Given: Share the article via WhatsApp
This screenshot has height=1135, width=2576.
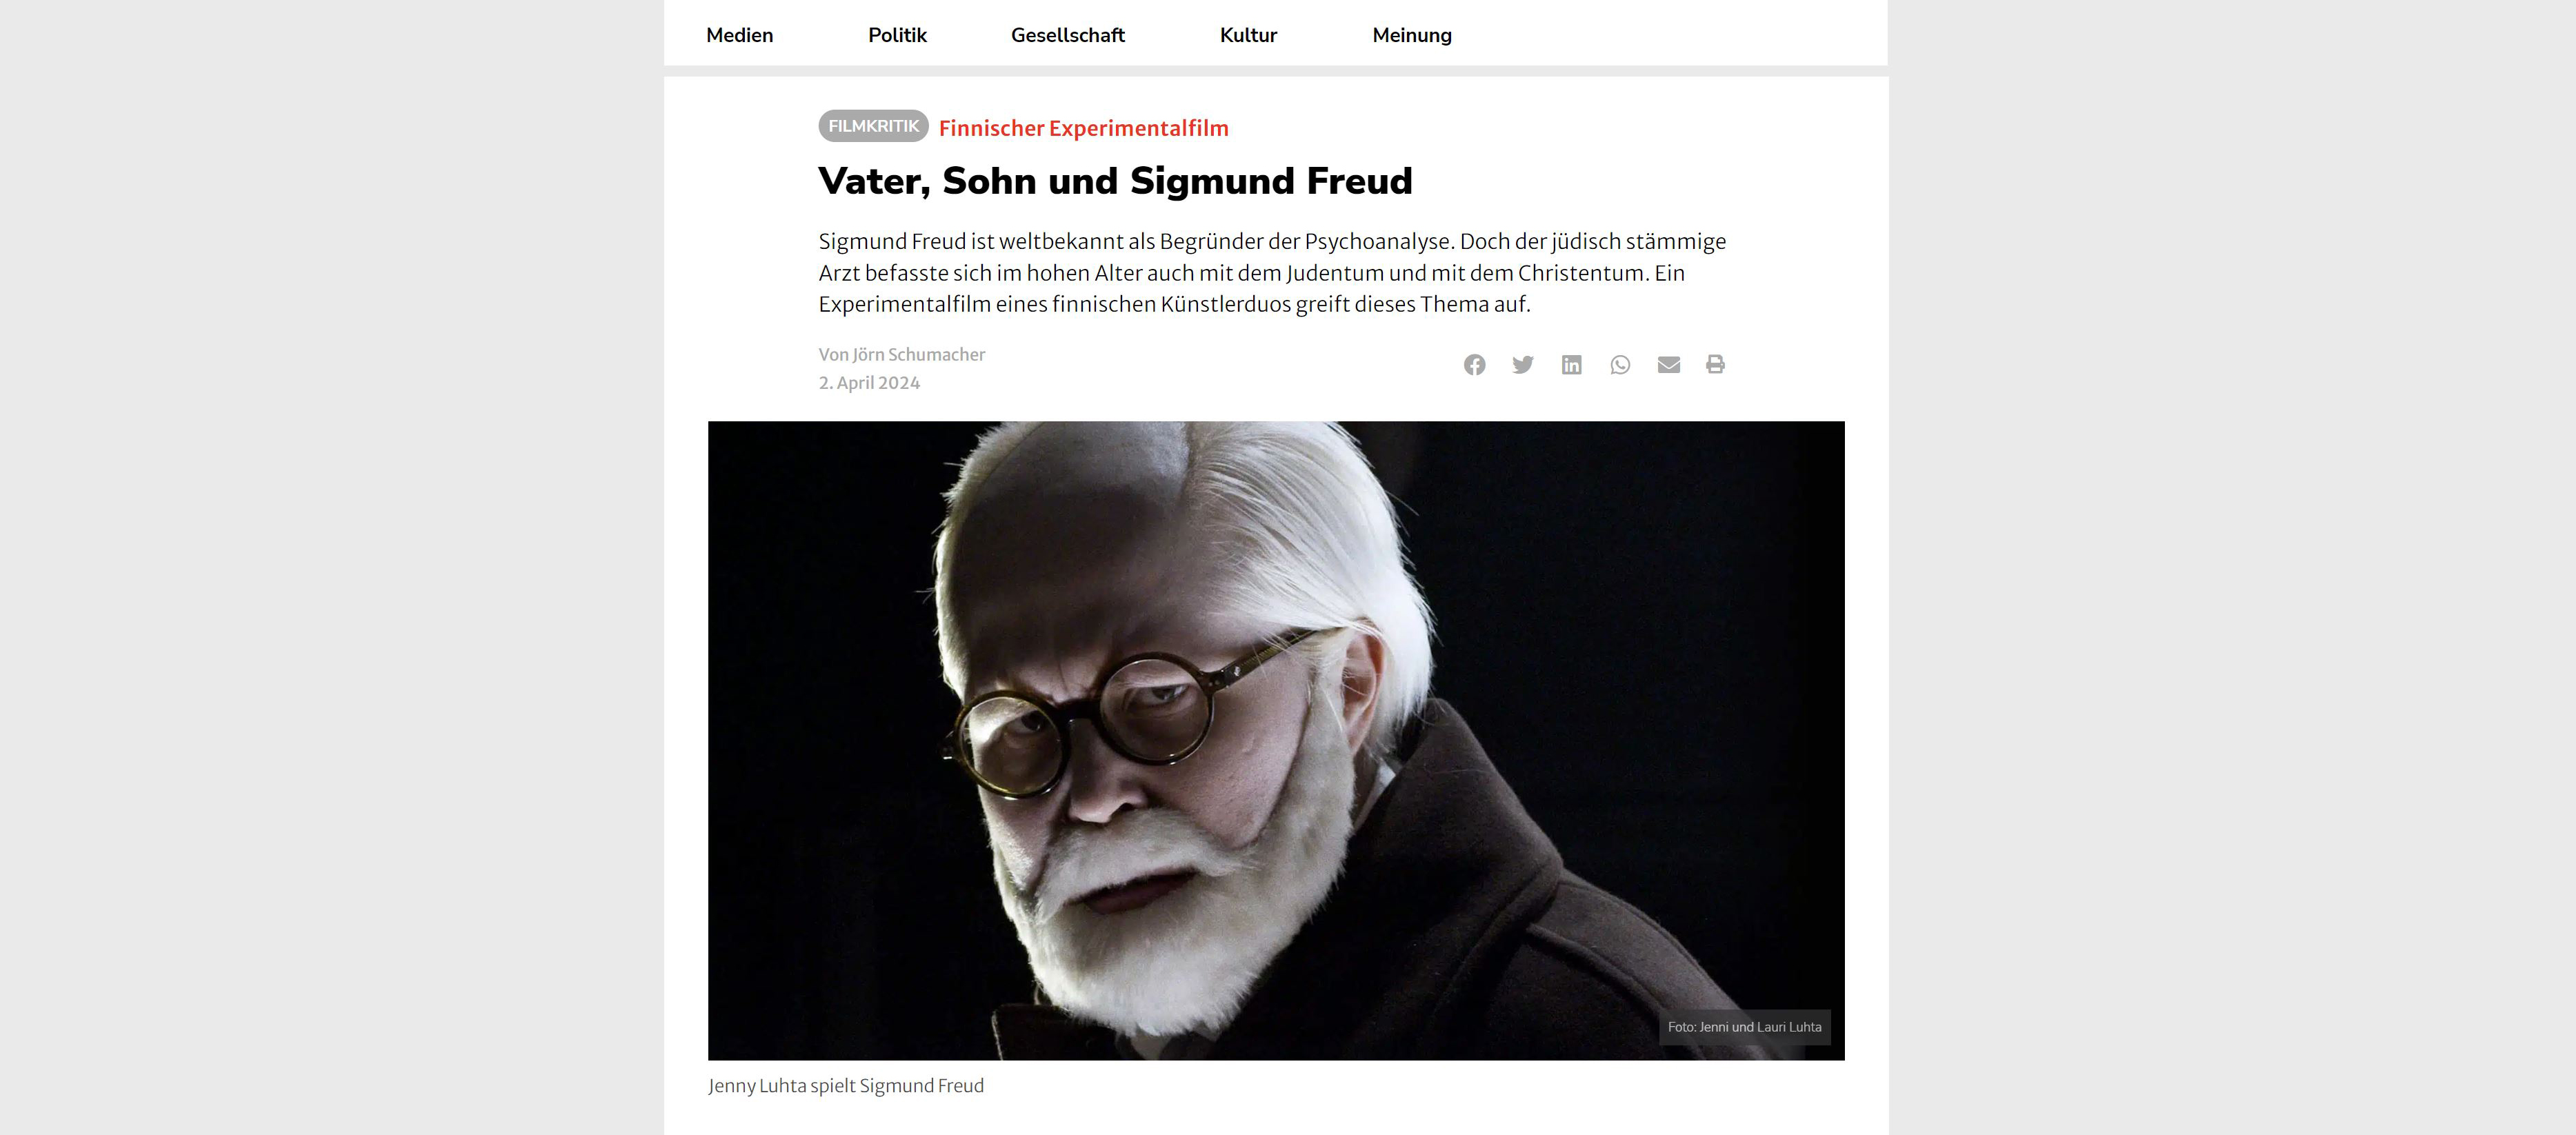Looking at the screenshot, I should coord(1620,365).
